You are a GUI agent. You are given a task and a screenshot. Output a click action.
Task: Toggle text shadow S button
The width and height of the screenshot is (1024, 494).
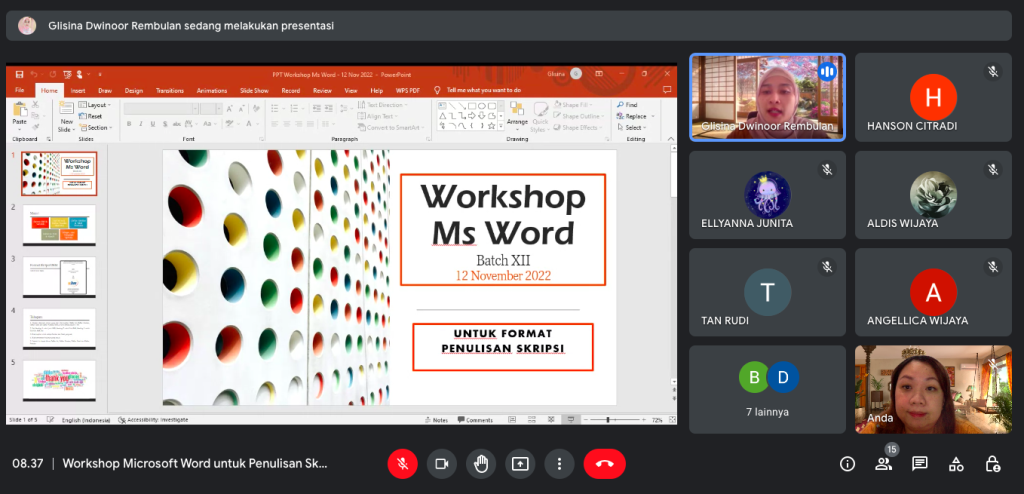click(165, 124)
